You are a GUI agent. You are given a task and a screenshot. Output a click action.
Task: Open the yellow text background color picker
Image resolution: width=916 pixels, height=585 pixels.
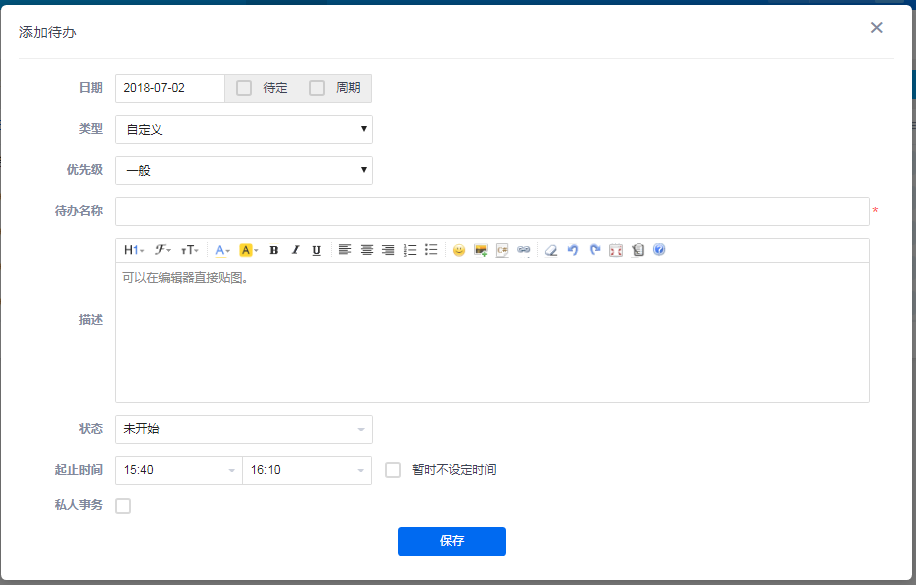pos(249,250)
